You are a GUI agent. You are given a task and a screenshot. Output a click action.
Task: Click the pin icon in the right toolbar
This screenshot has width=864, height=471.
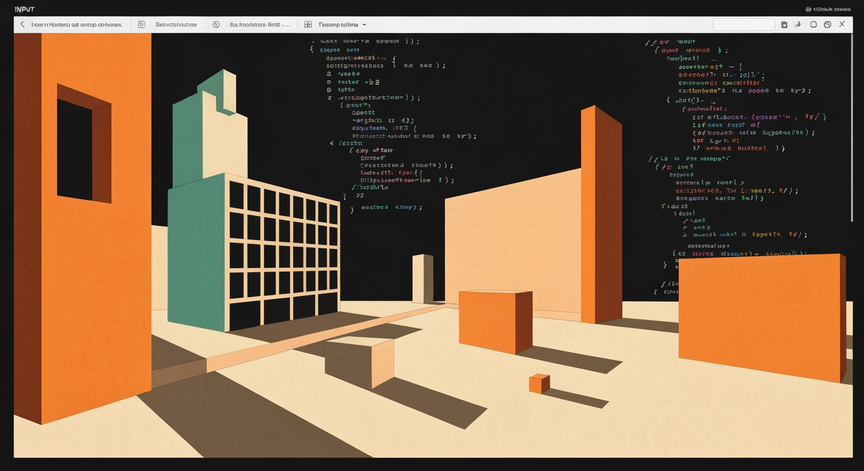(798, 24)
